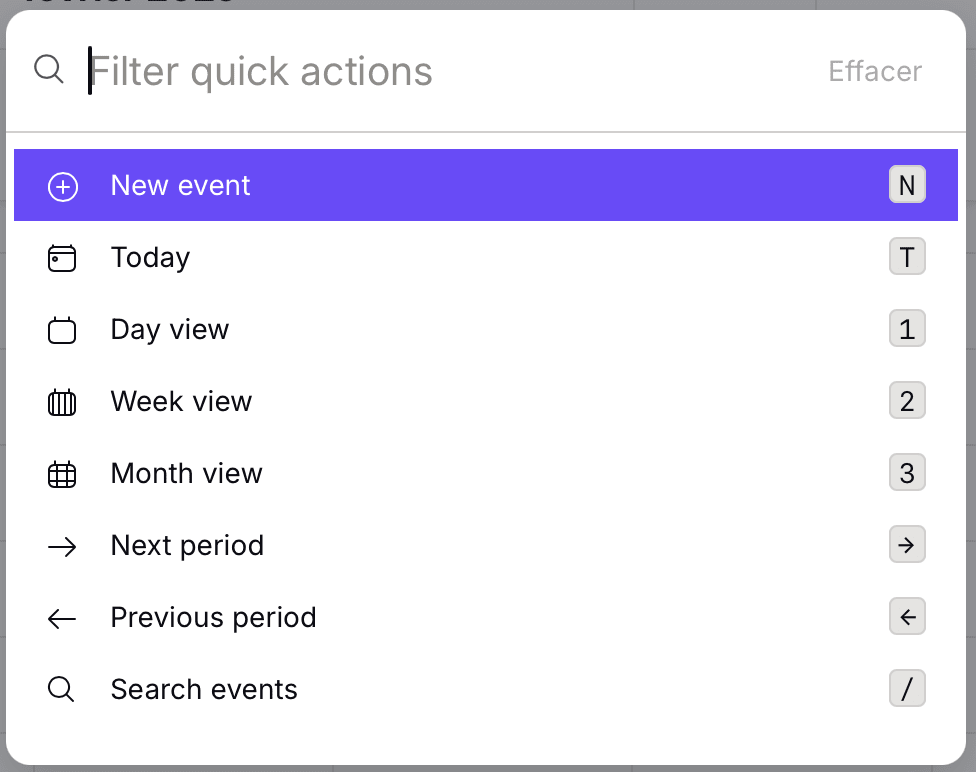Click the Search events magnifier icon

(x=62, y=690)
